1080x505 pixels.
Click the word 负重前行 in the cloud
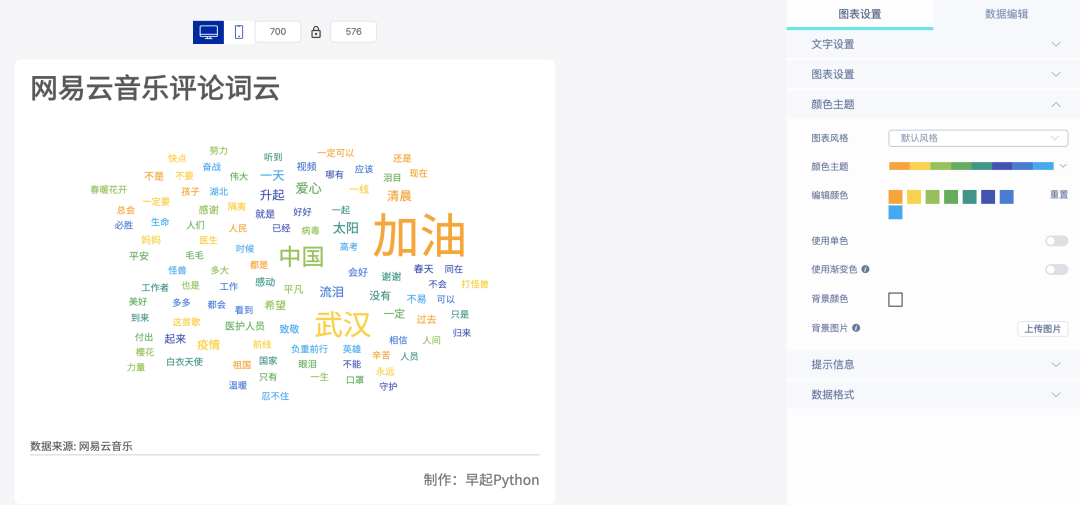point(309,349)
